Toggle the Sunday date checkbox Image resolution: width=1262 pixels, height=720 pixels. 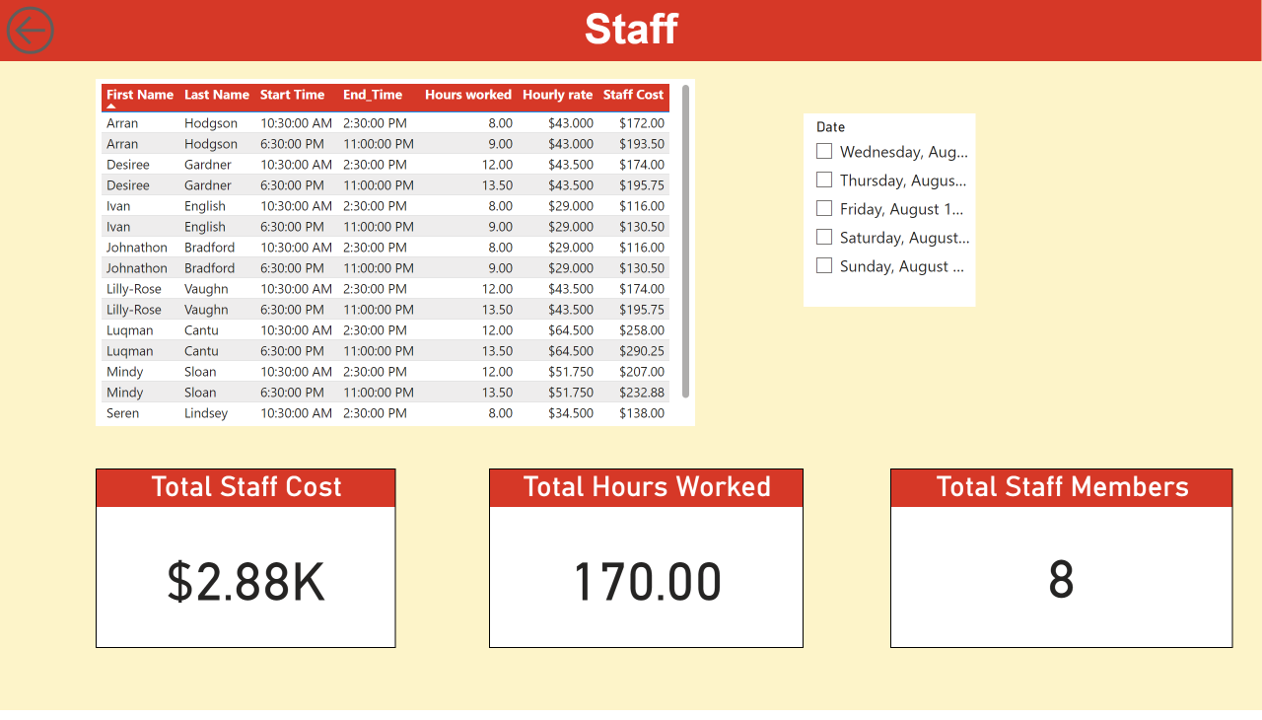pos(824,265)
